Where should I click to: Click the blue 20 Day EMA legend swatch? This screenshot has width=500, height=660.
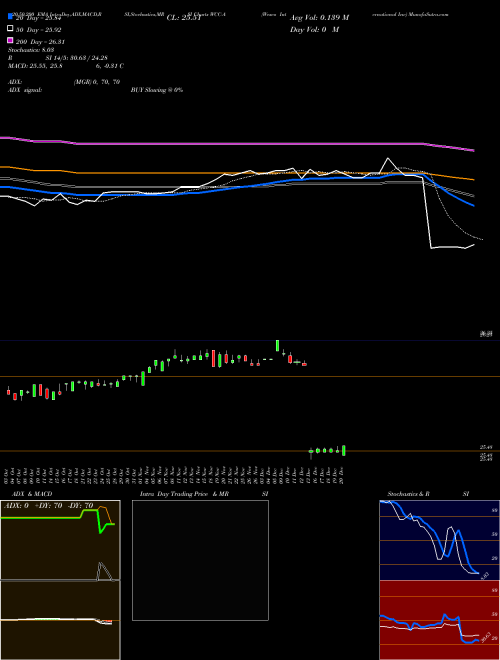click(11, 17)
